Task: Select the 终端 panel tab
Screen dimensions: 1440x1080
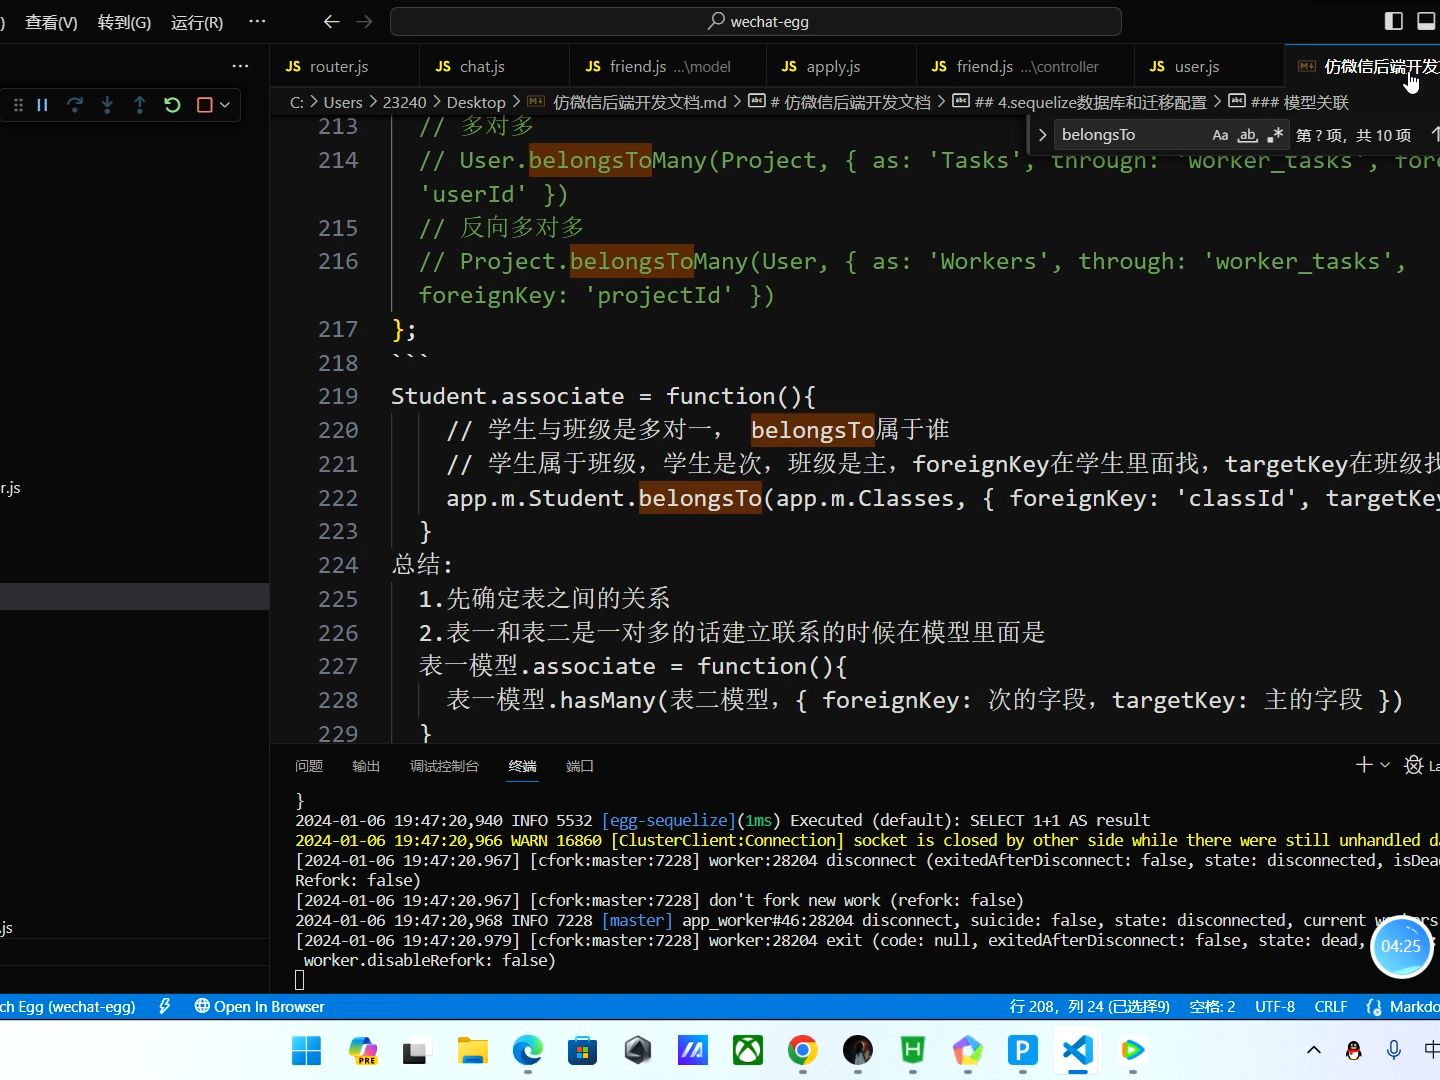Action: click(x=522, y=766)
